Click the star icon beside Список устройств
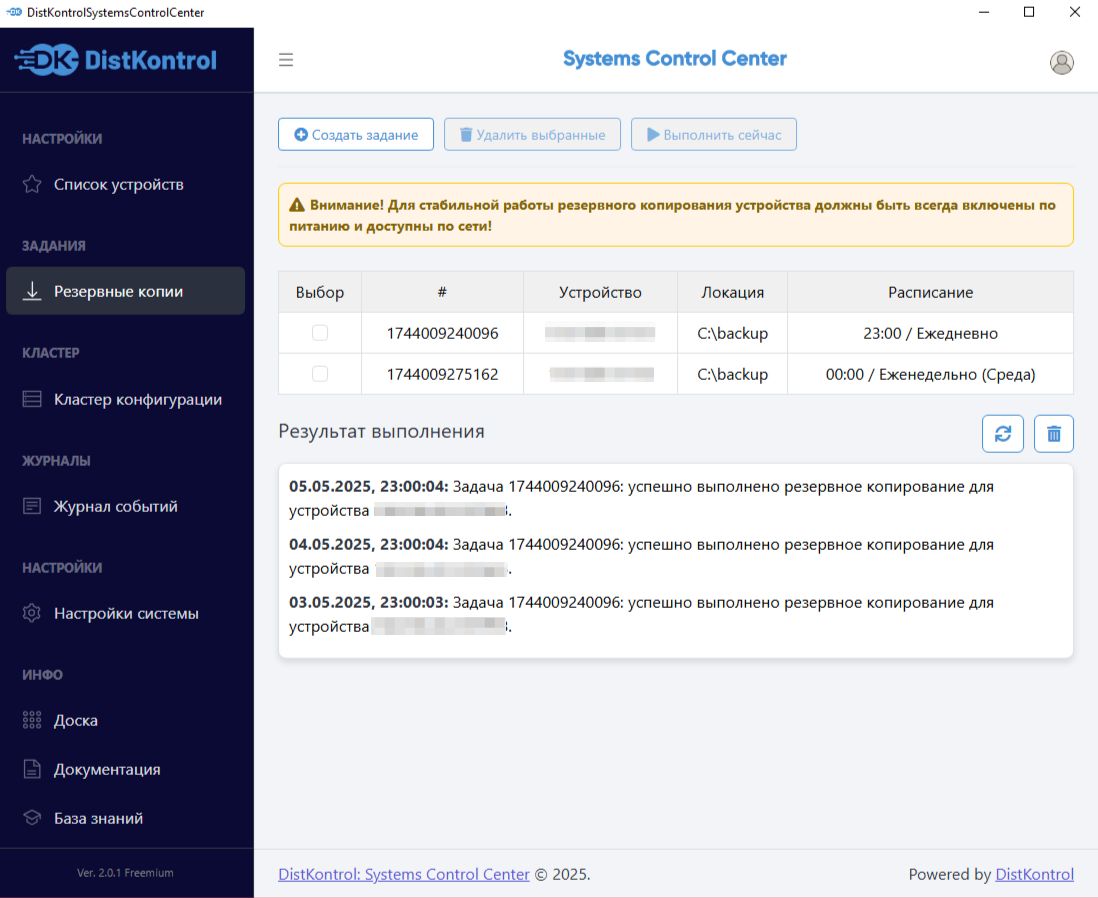 [x=32, y=185]
